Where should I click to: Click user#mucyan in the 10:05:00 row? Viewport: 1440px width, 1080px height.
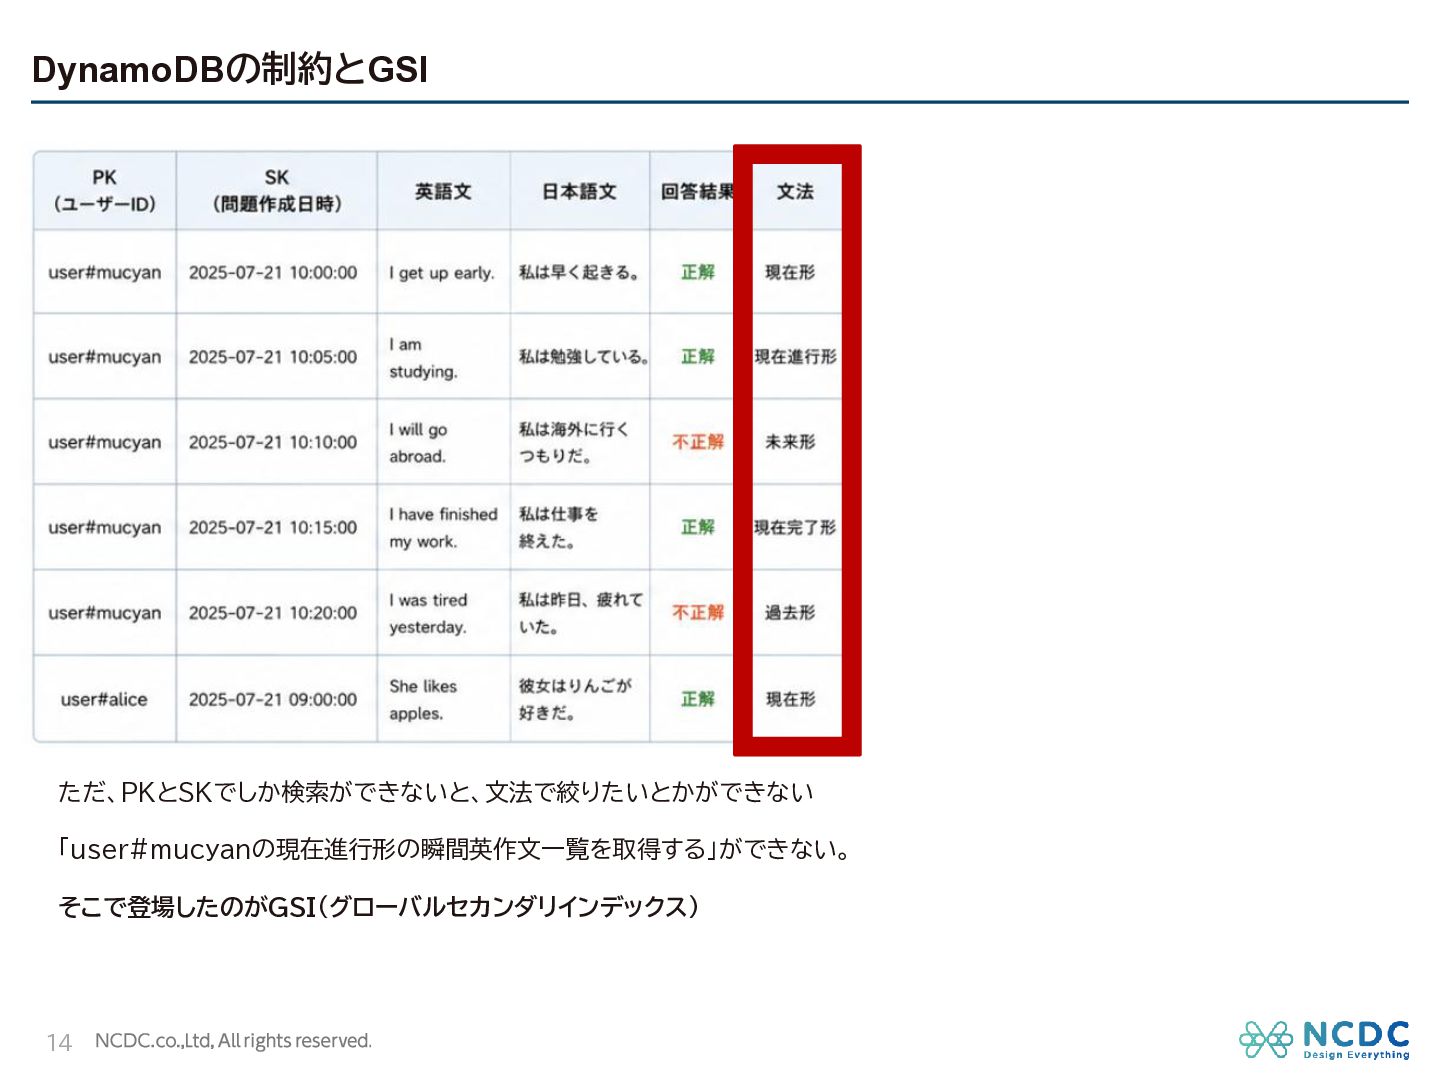coord(105,357)
